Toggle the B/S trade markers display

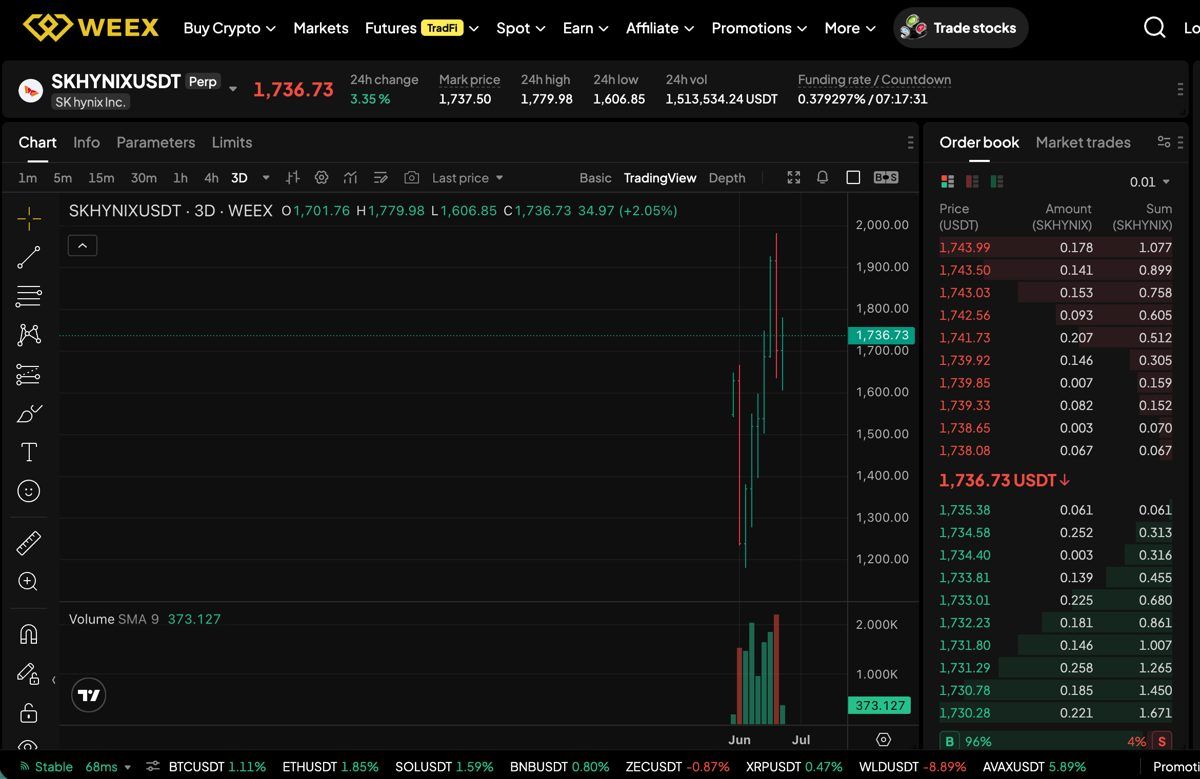886,178
